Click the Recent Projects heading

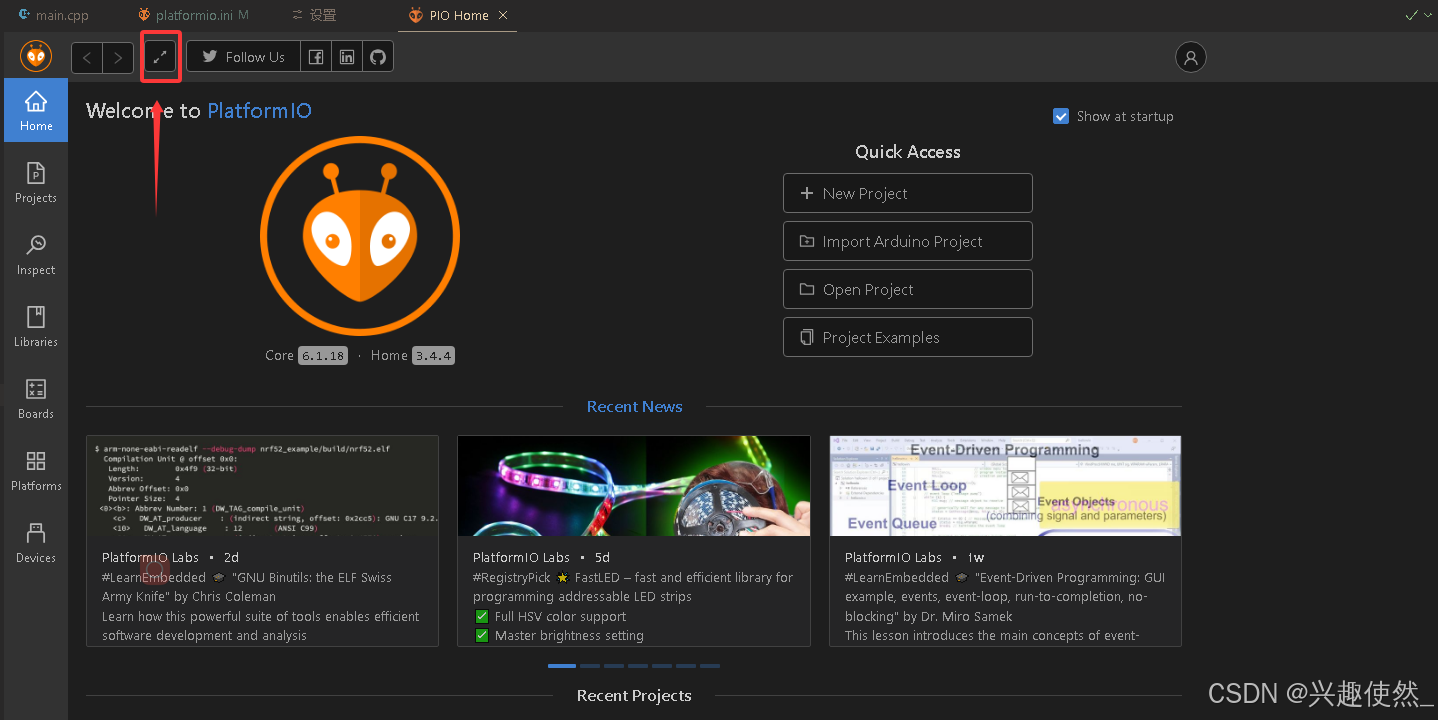click(x=634, y=695)
